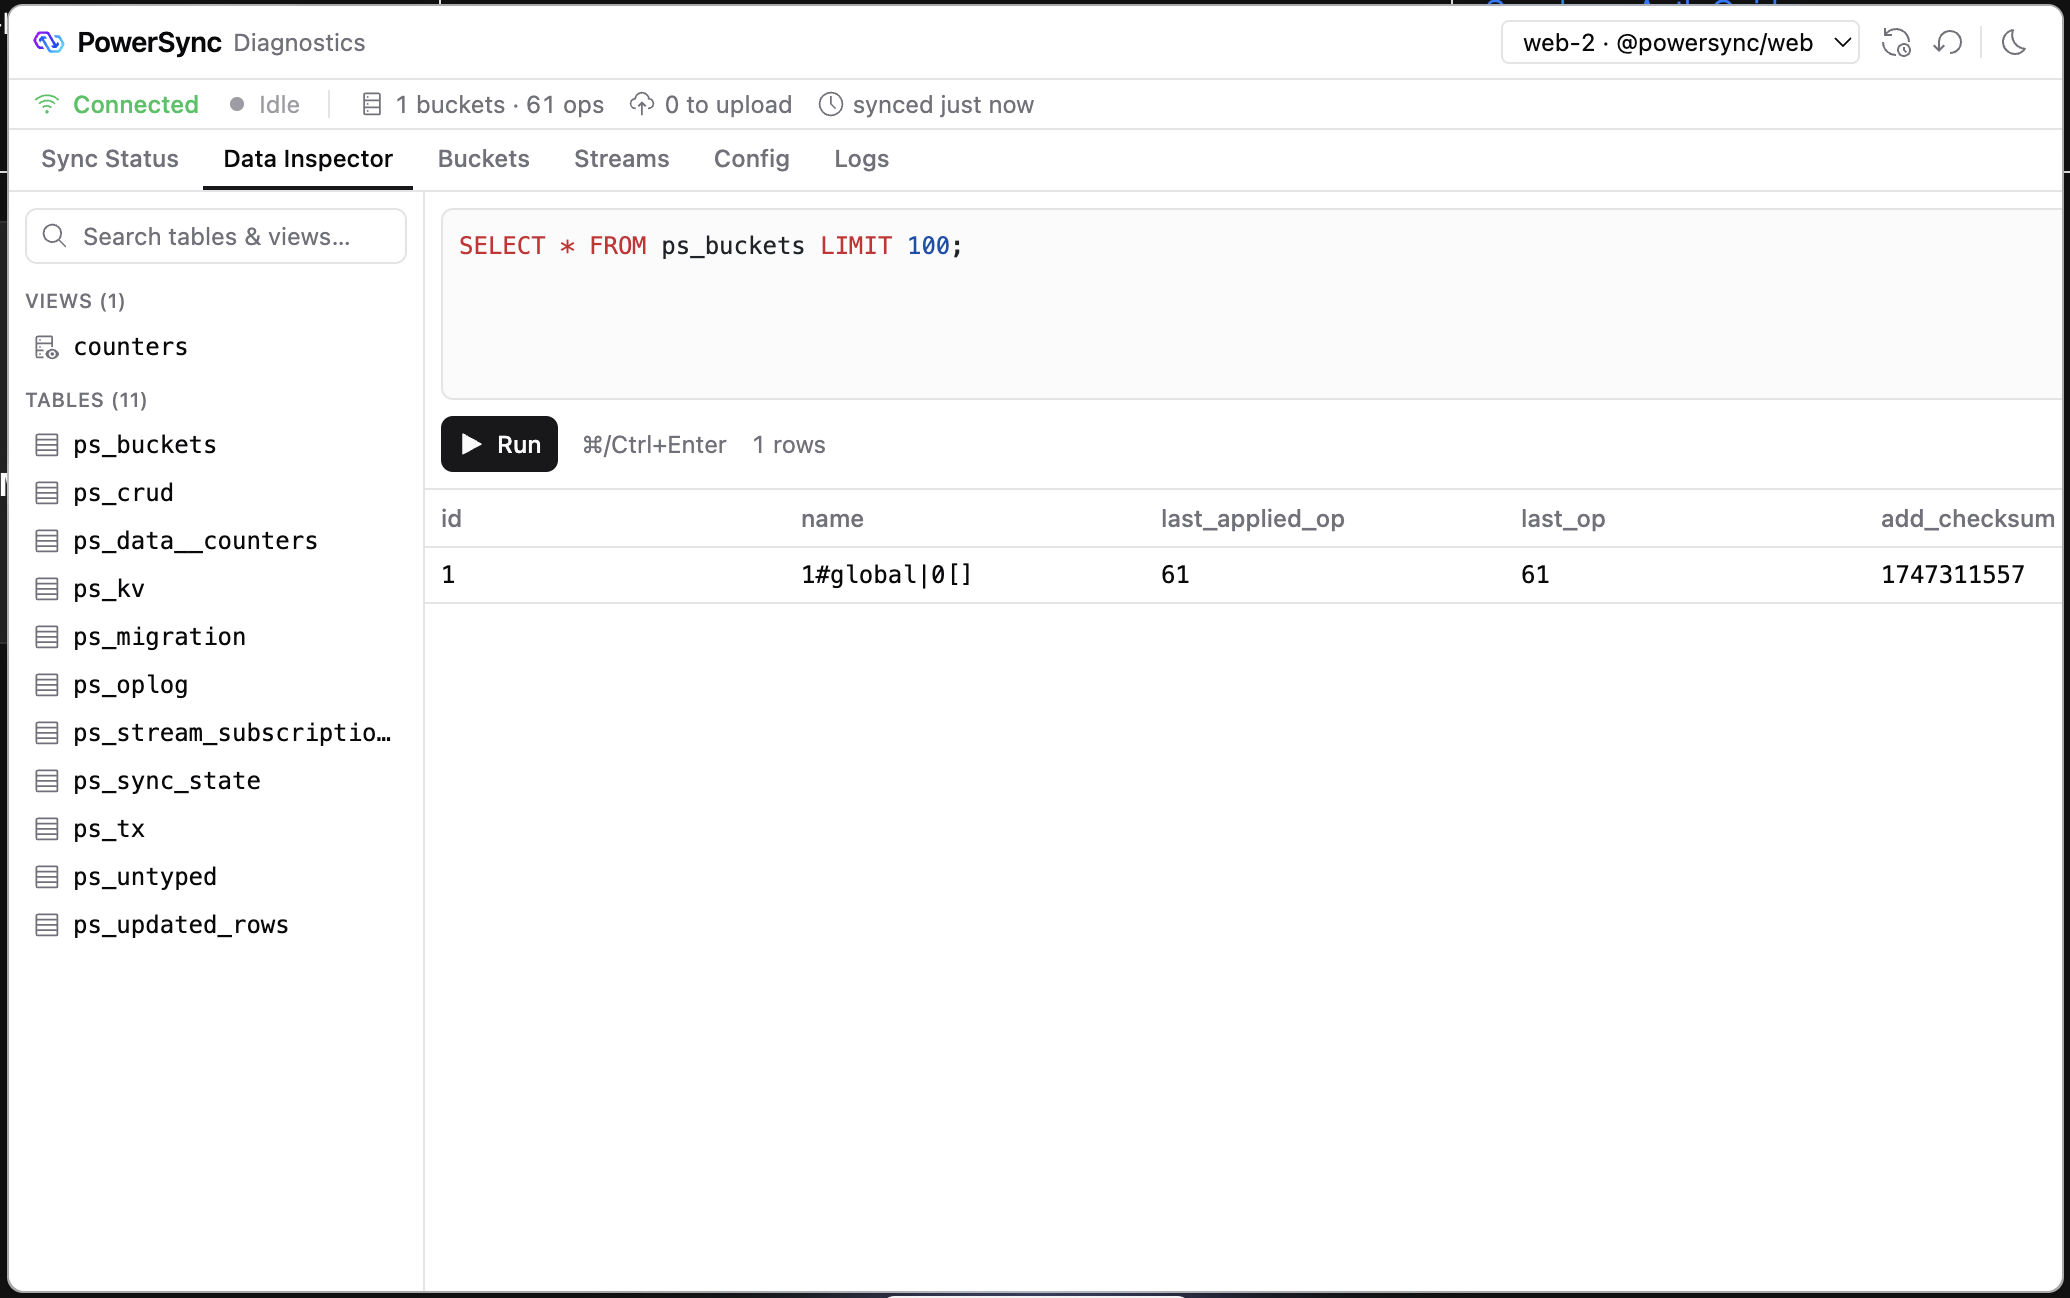
Task: Click the checksum value 1747311557
Action: click(1952, 575)
